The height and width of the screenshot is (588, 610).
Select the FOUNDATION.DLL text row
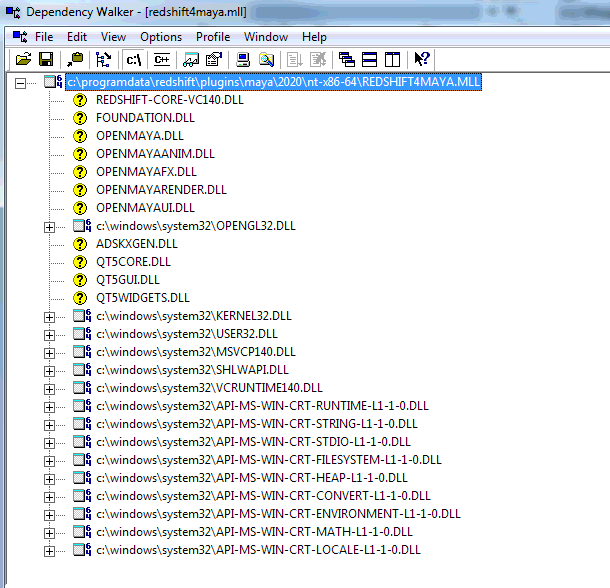pyautogui.click(x=145, y=118)
